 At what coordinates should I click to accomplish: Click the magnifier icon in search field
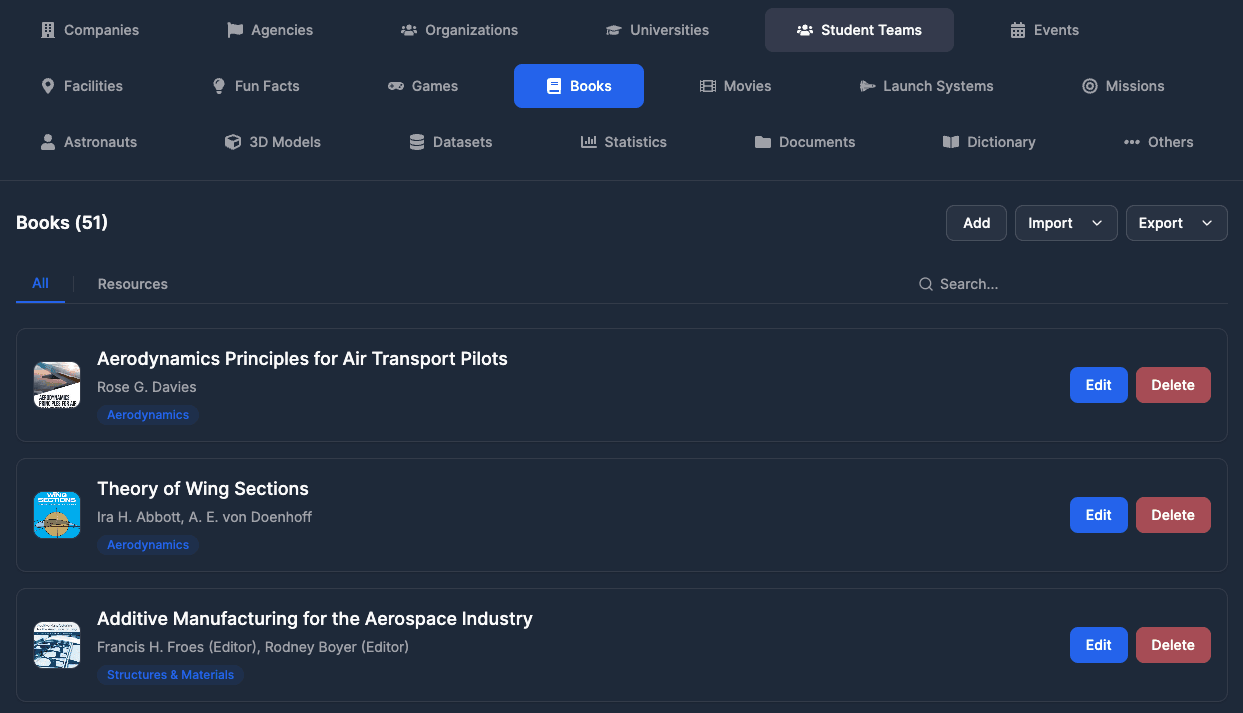(x=926, y=284)
